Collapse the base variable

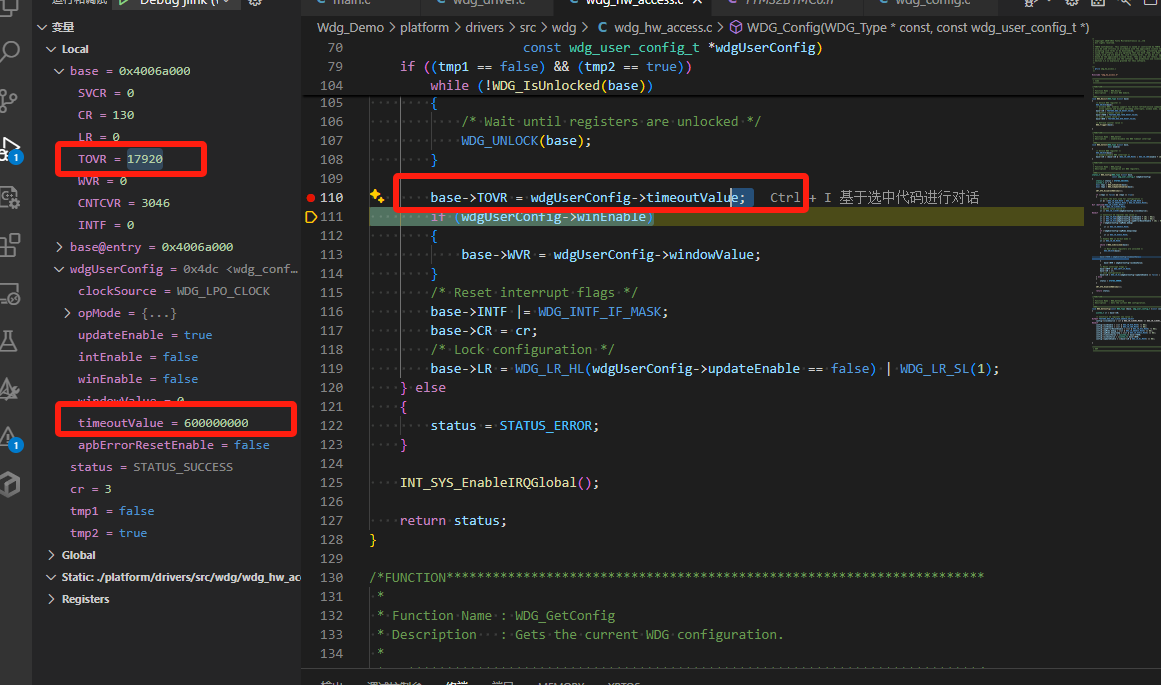pyautogui.click(x=59, y=71)
